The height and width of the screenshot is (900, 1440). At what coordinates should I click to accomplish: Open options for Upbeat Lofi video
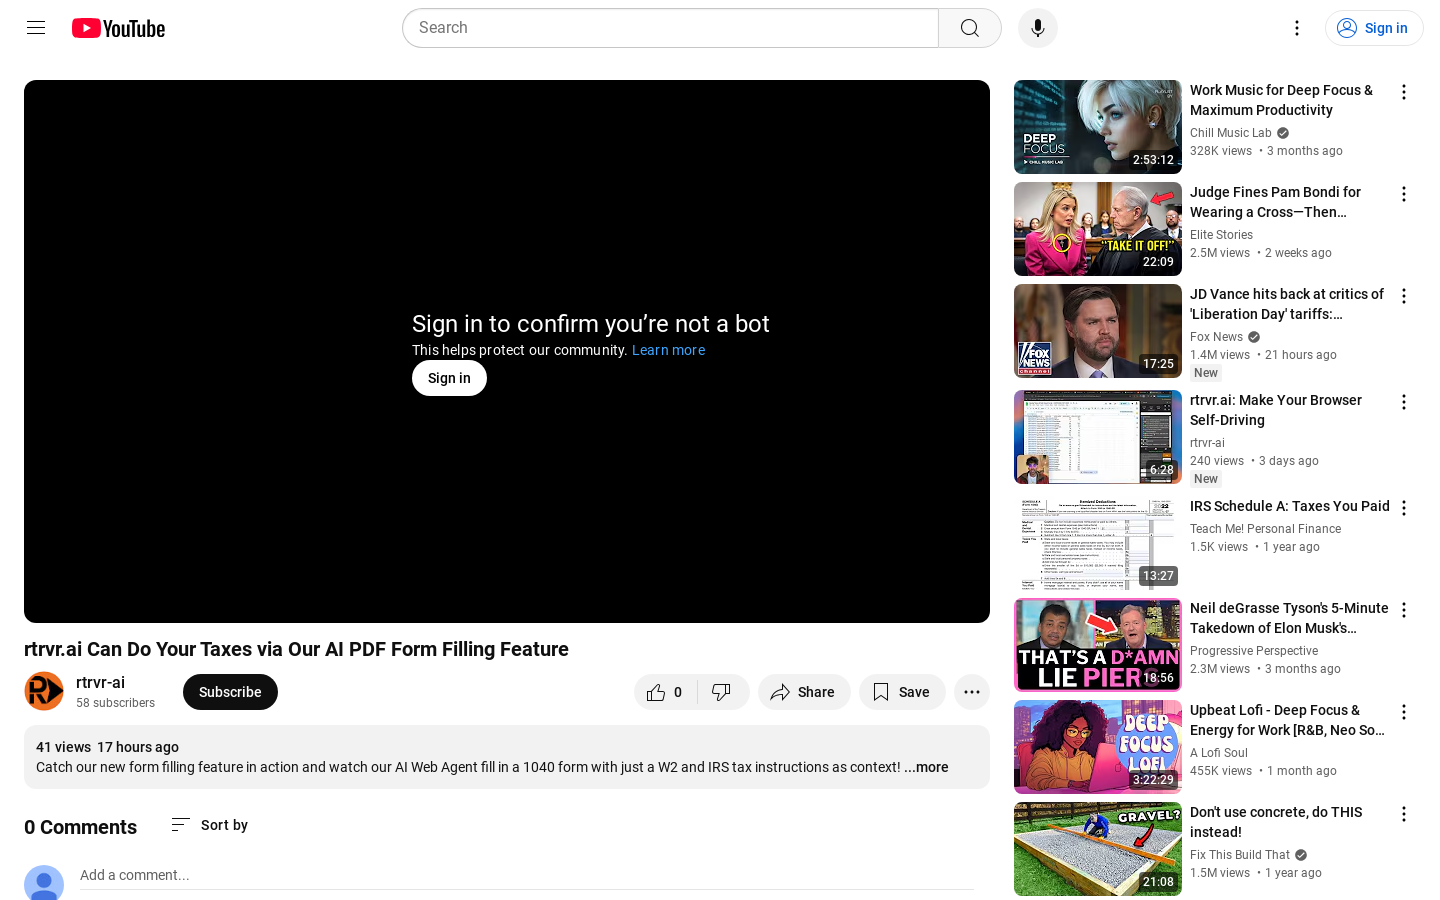tap(1404, 712)
